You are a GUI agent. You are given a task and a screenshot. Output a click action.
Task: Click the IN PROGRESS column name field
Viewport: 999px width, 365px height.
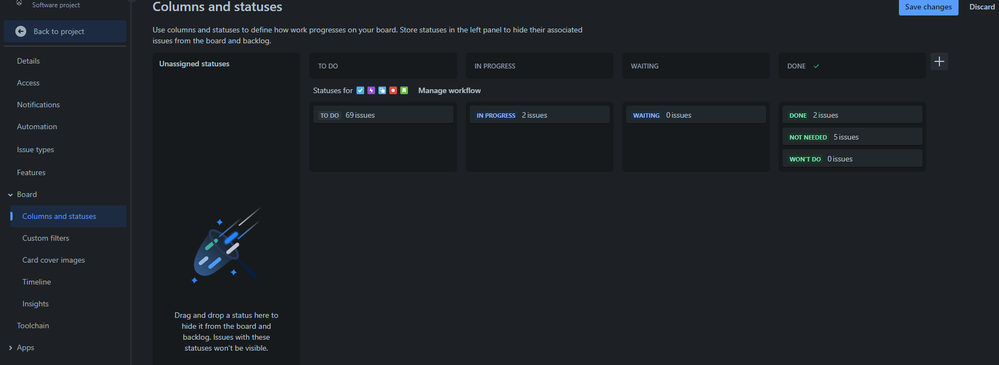540,66
